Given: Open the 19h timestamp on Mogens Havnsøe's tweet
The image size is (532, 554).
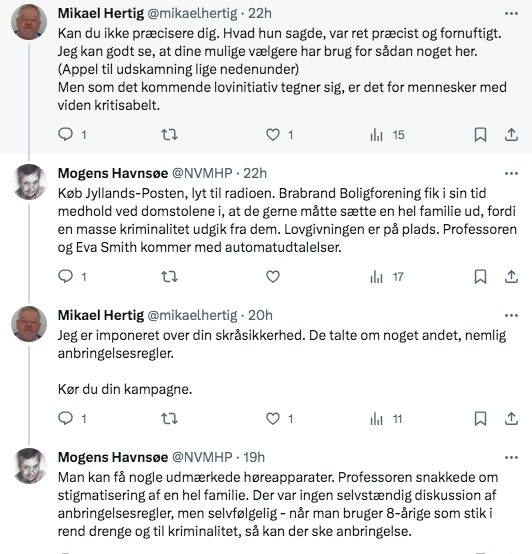Looking at the screenshot, I should click(x=254, y=457).
